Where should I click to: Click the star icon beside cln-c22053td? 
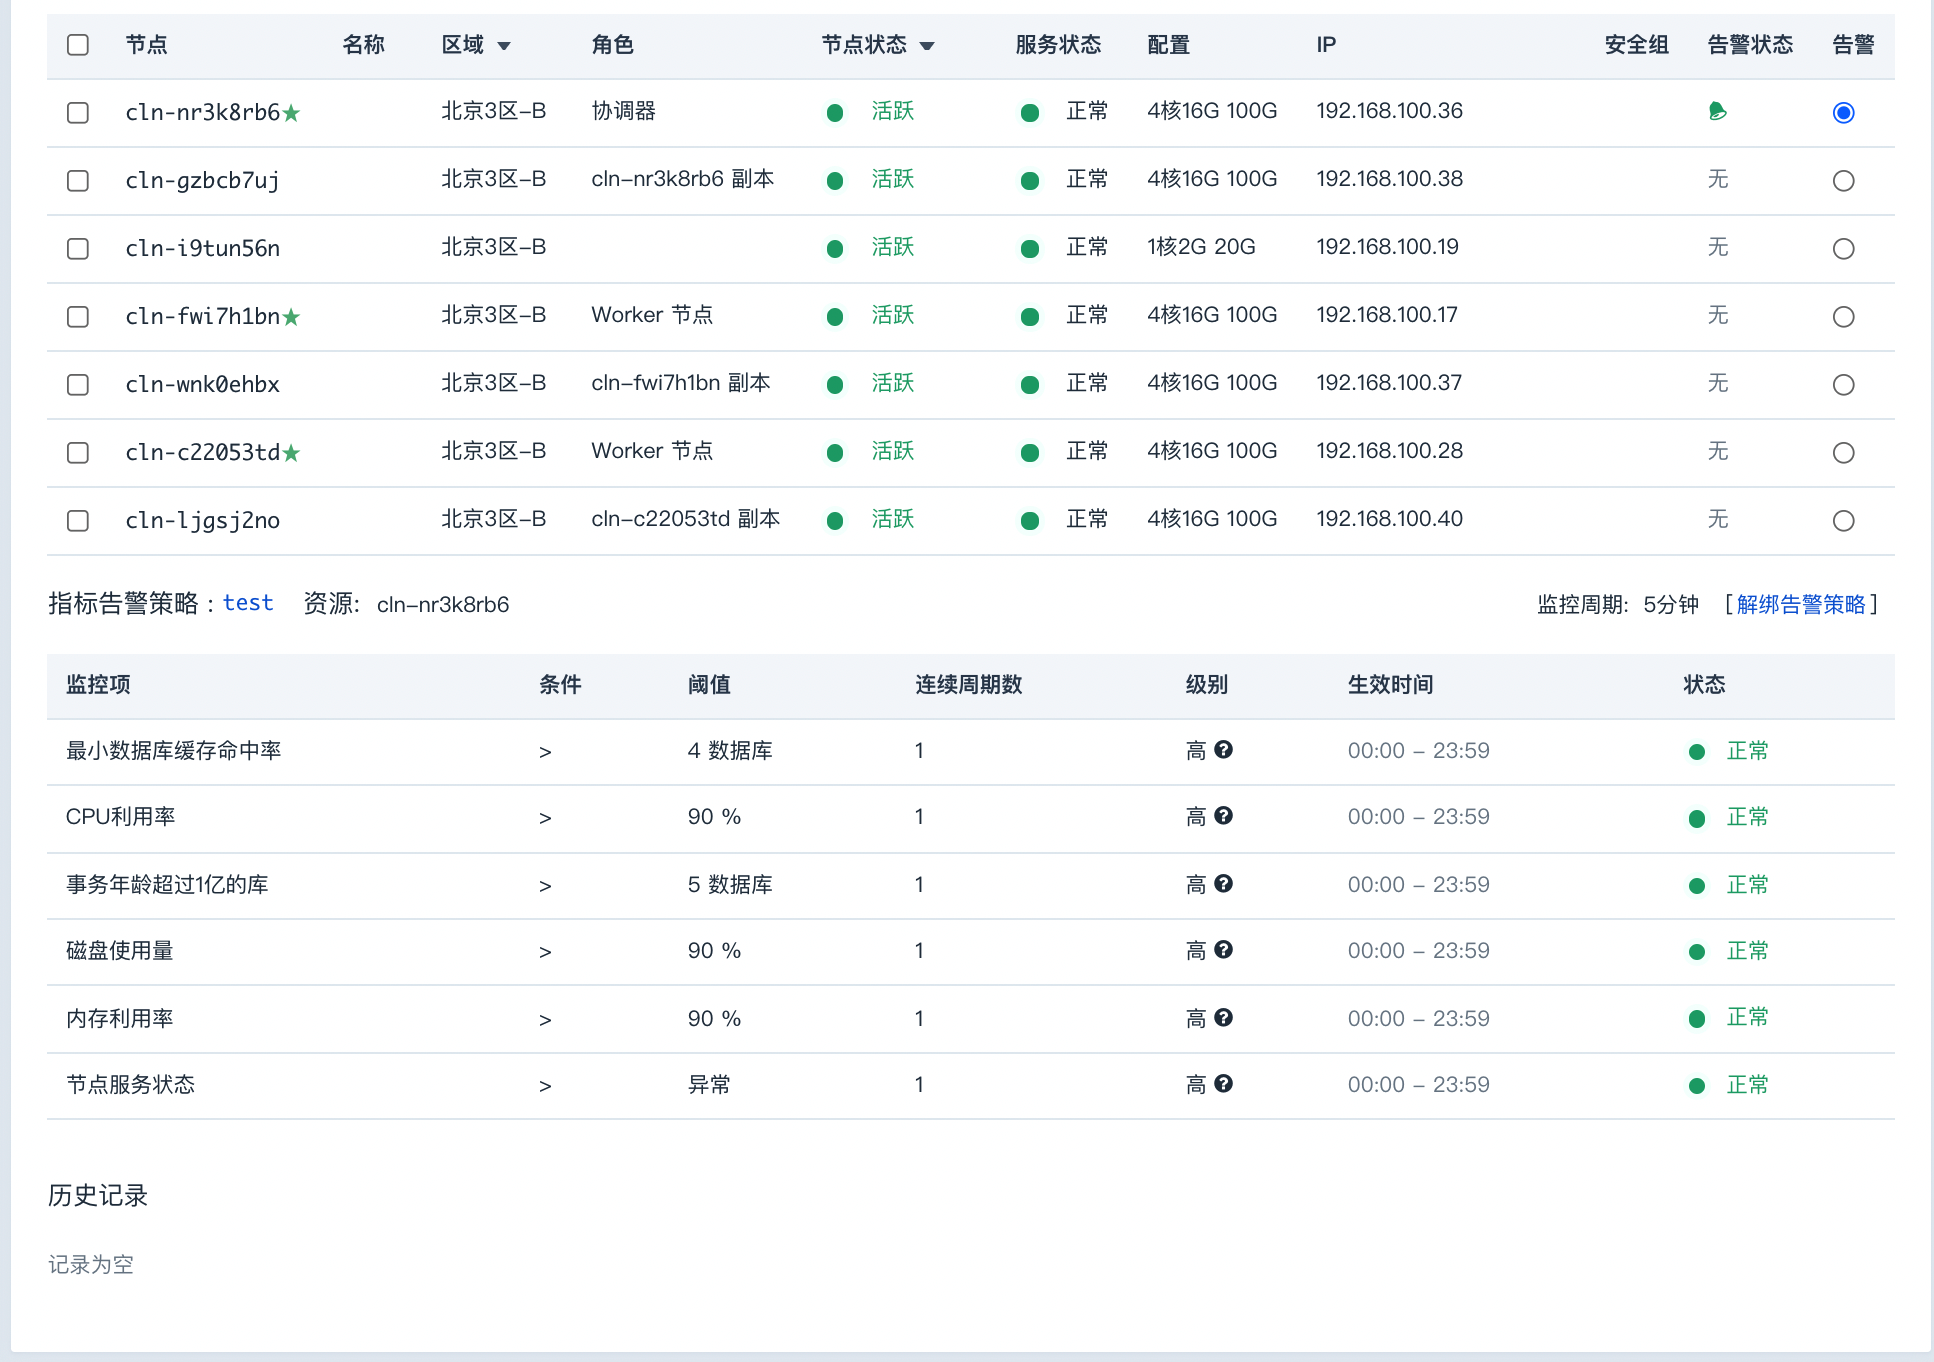291,453
